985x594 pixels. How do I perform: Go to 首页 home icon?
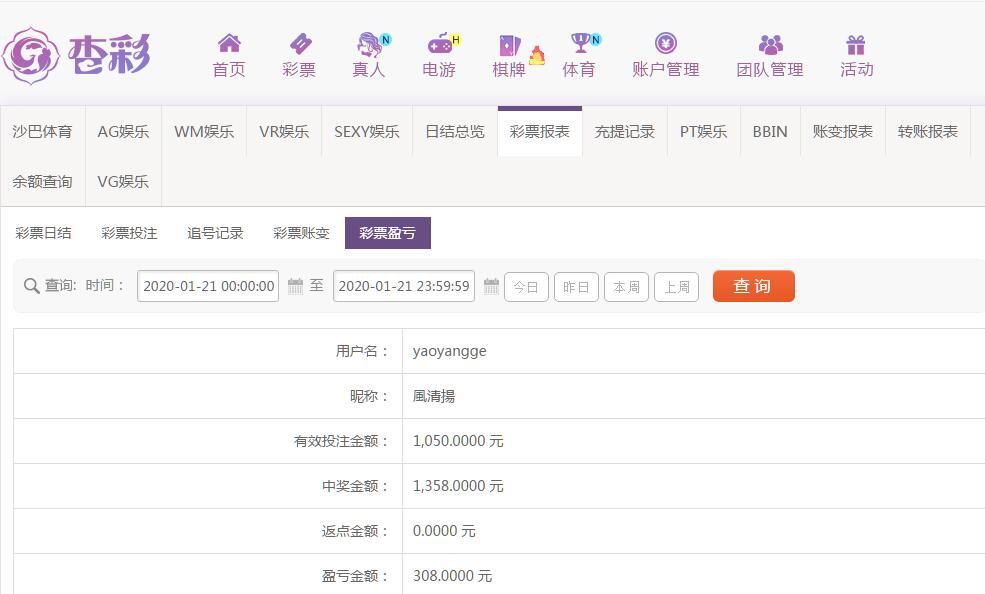click(229, 43)
